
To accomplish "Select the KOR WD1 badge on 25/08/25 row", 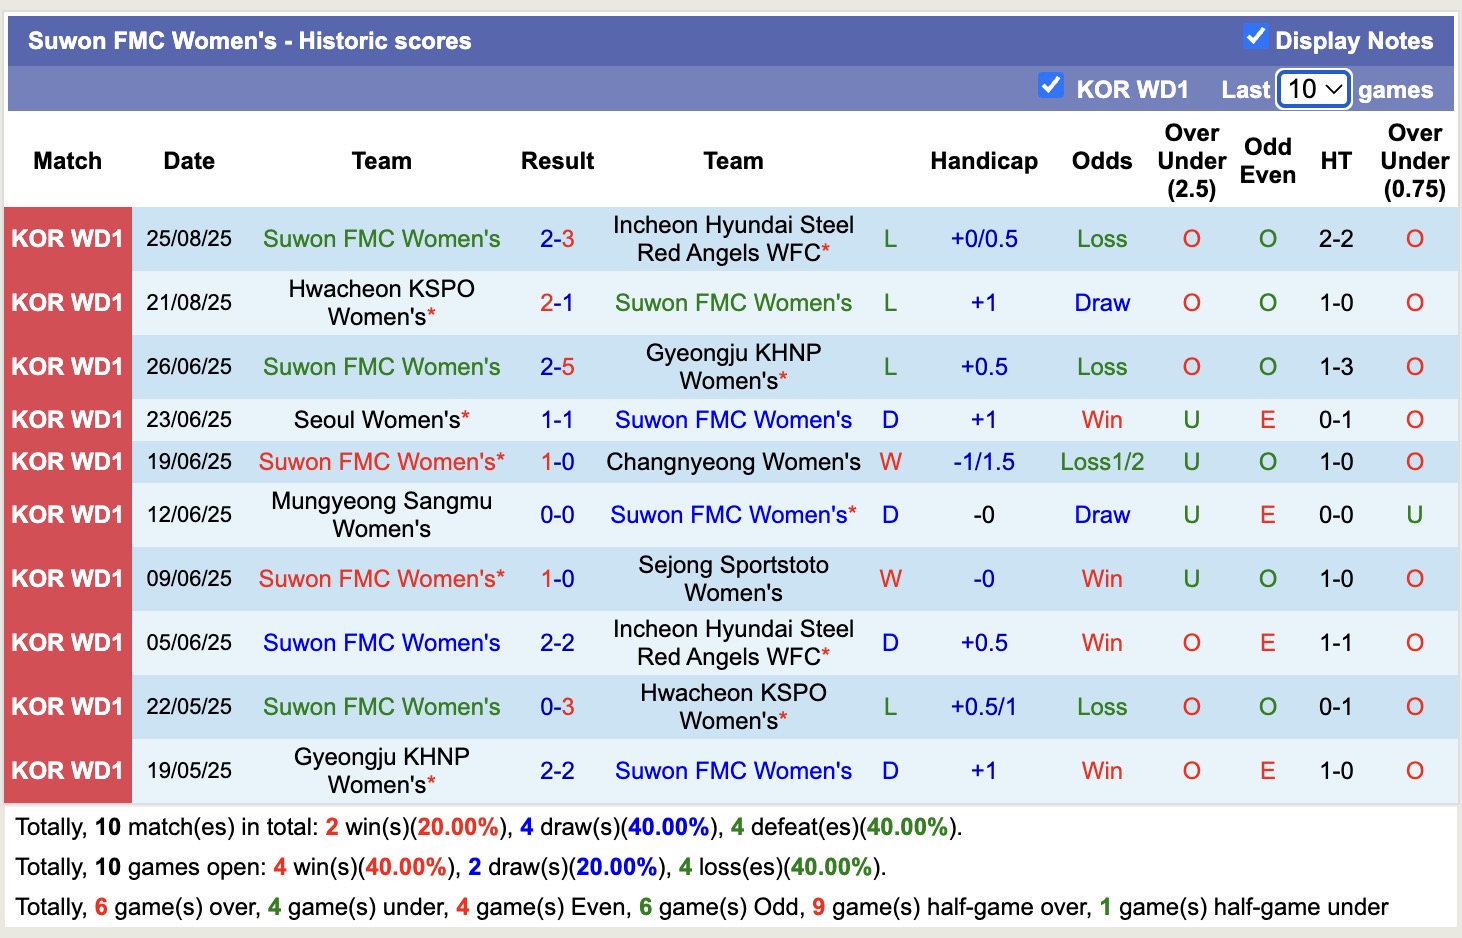I will coord(67,239).
